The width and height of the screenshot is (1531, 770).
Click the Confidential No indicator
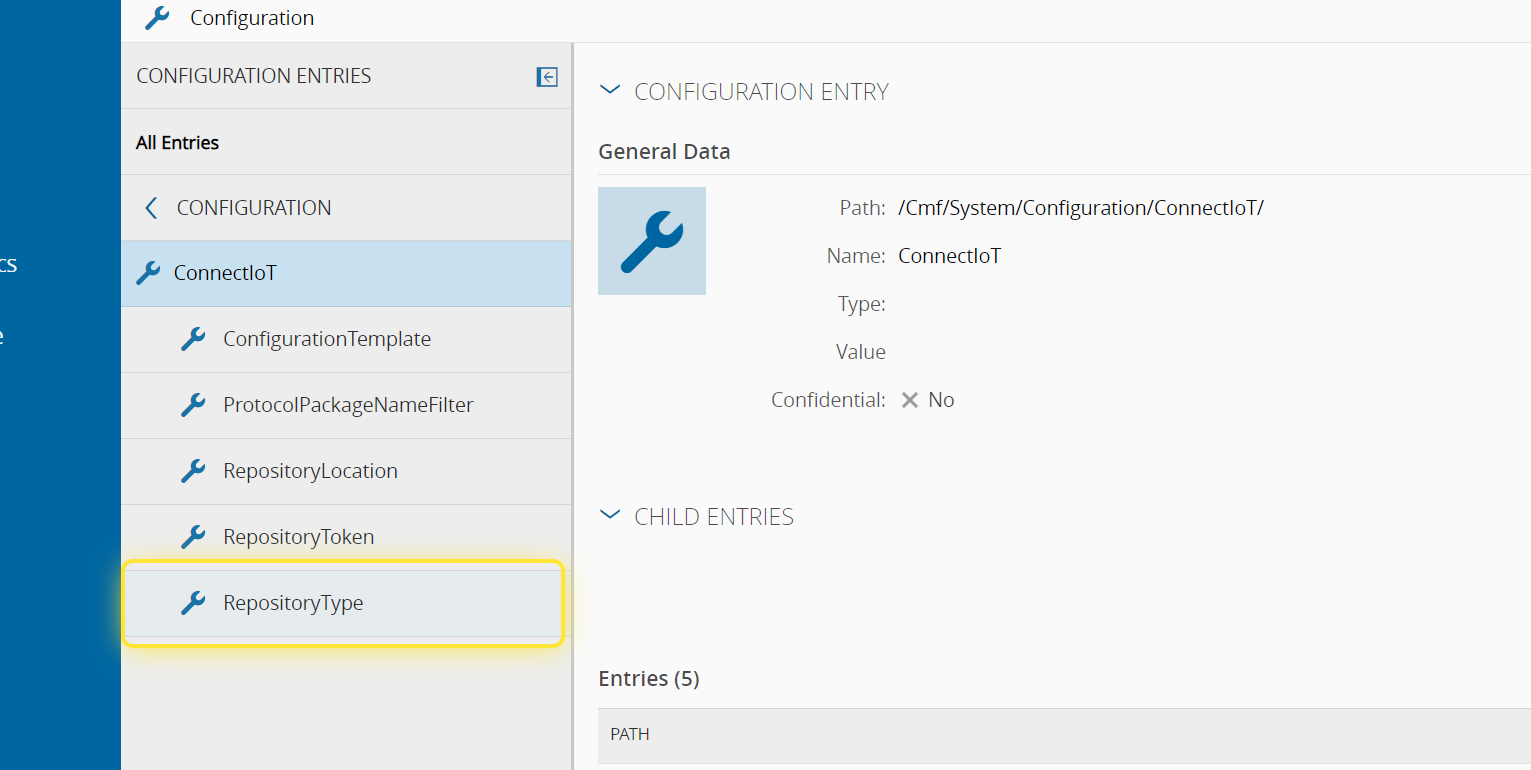tap(927, 400)
